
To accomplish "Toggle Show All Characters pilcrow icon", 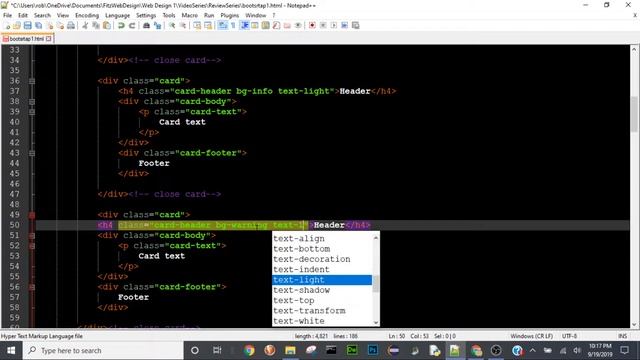I will point(233,26).
